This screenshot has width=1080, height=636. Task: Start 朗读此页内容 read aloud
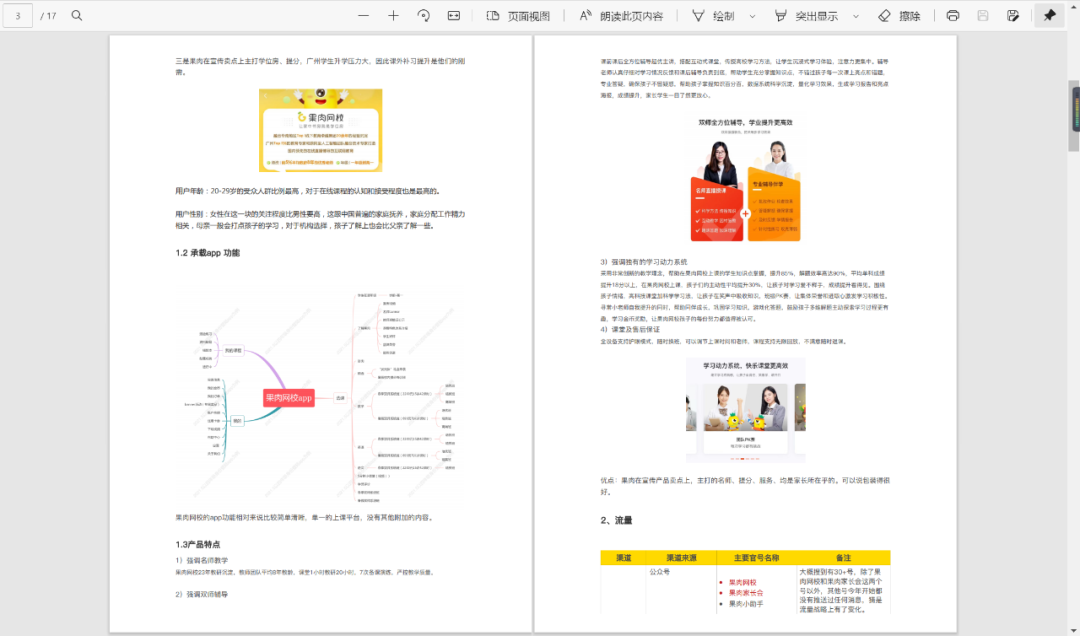coord(621,15)
